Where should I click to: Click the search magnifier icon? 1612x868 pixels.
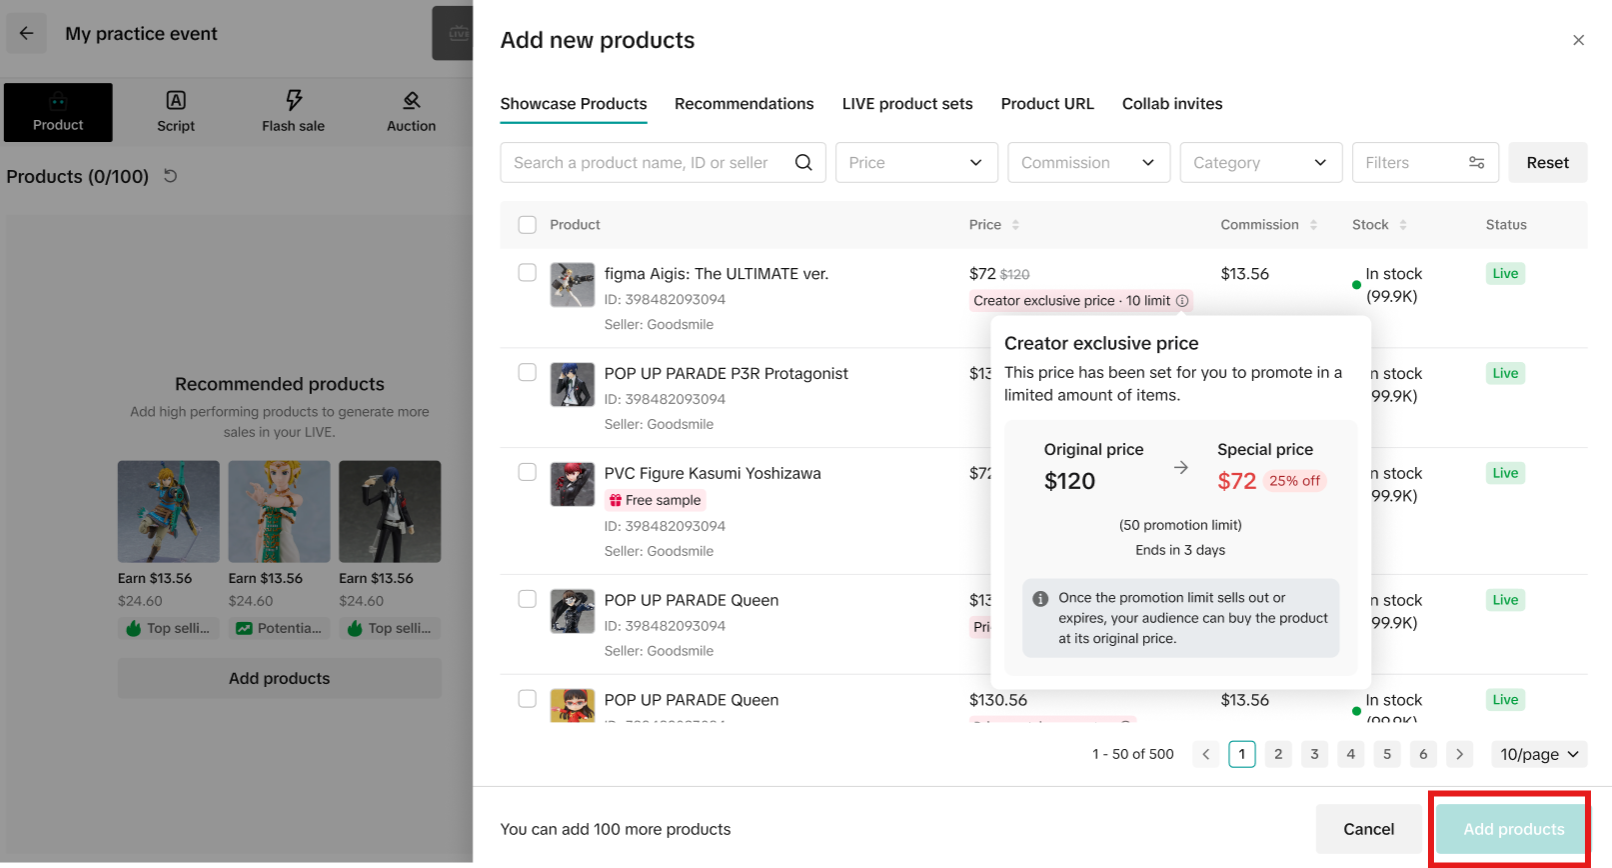tap(803, 163)
